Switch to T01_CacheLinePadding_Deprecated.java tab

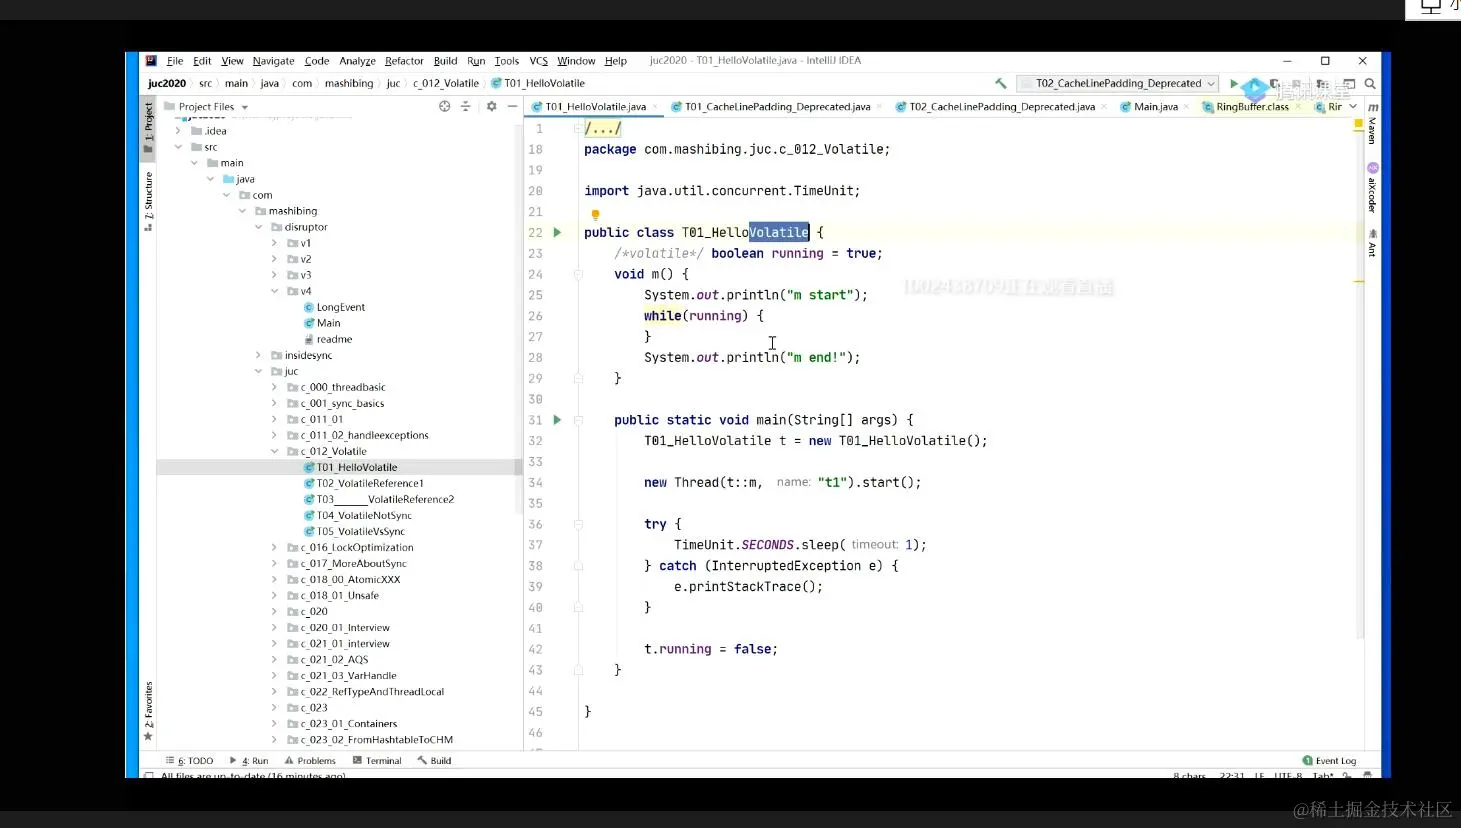[x=776, y=107]
